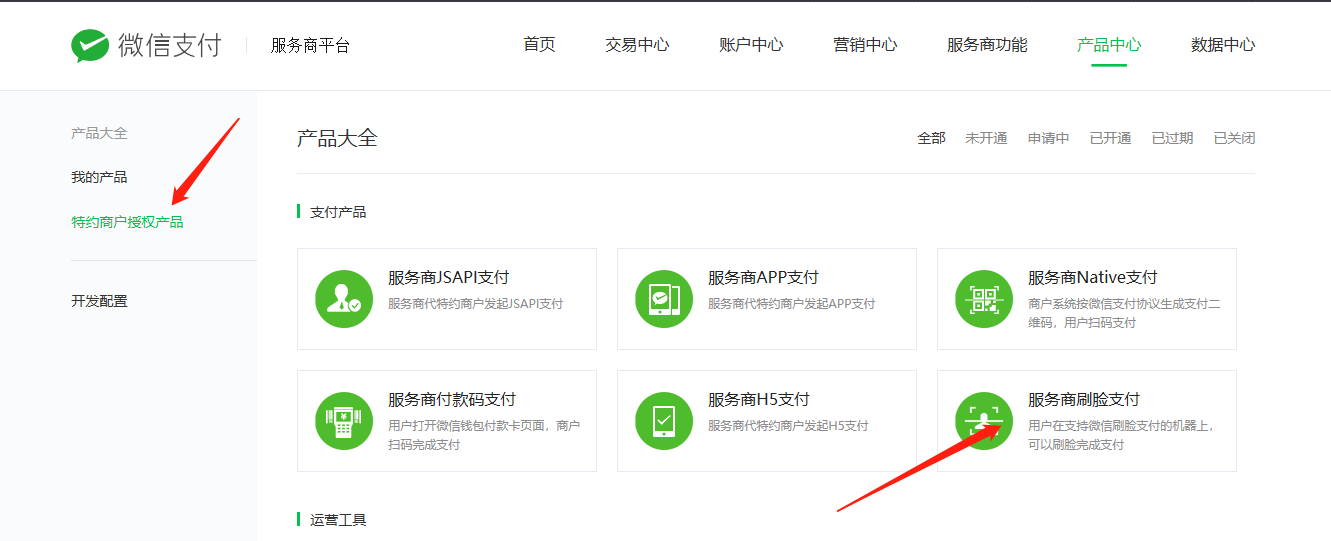Filter products by 已开通
The width and height of the screenshot is (1331, 541).
tap(1110, 138)
